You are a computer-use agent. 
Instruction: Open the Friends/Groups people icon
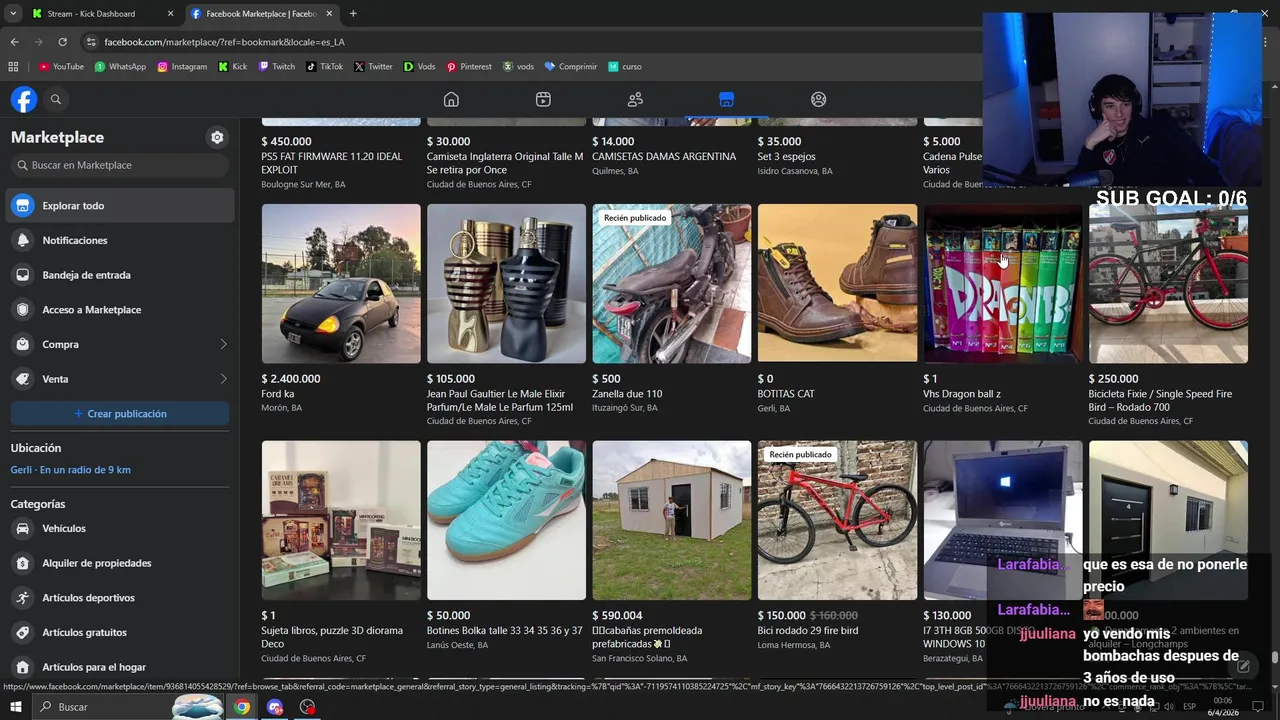(635, 99)
